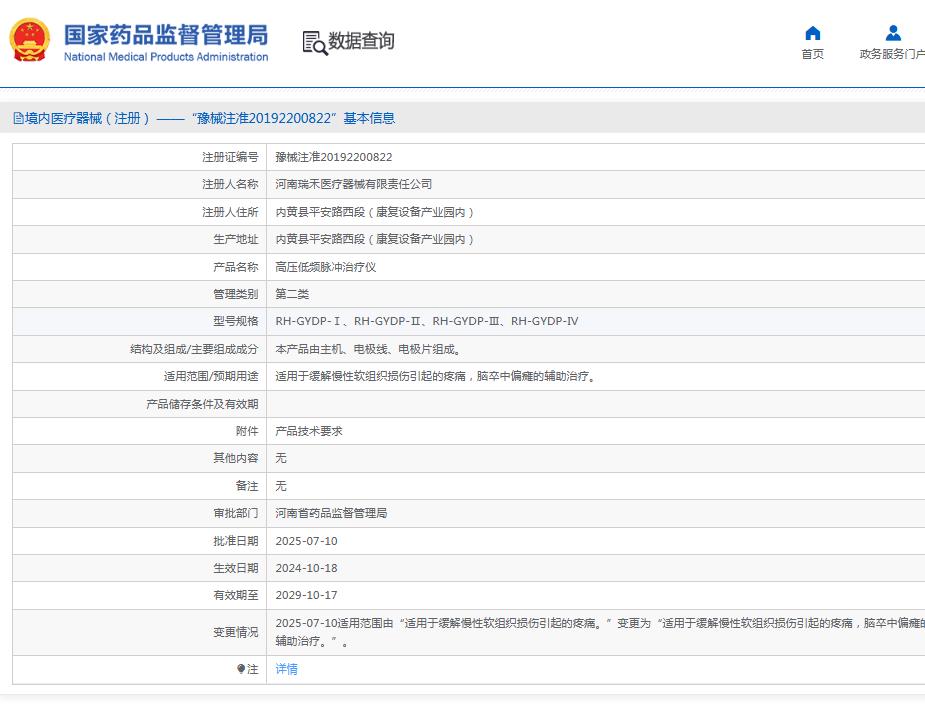Click the document icon before 境内医疗器械（注册）
This screenshot has width=925, height=719.
[x=16, y=117]
